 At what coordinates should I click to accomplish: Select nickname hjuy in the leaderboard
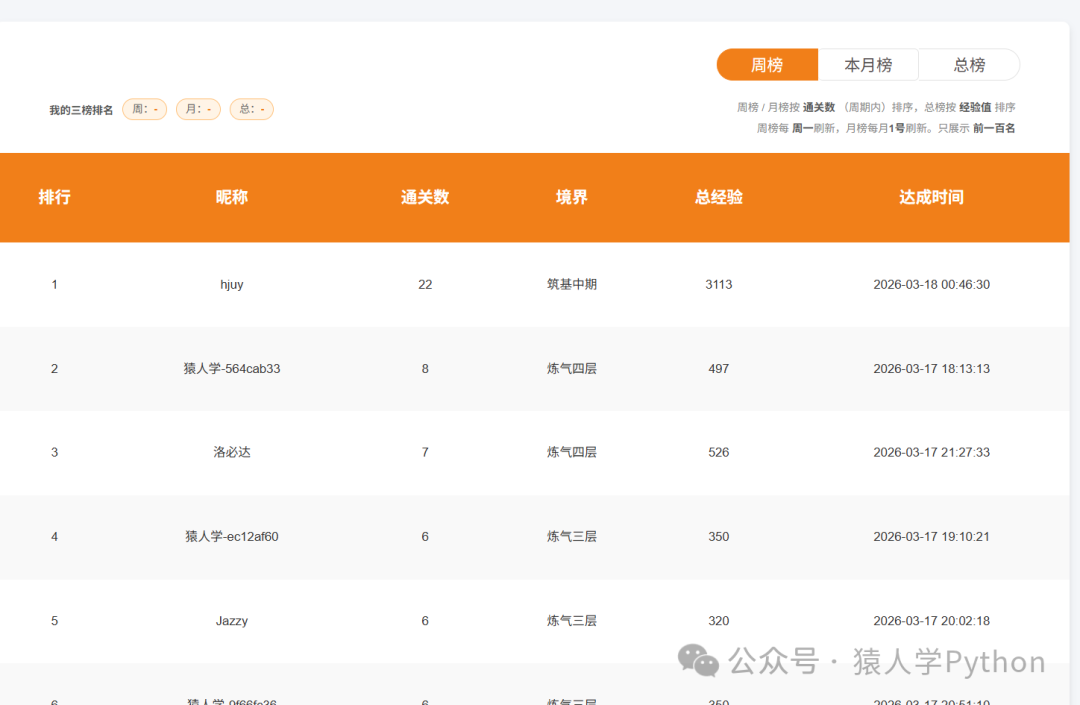tap(231, 284)
